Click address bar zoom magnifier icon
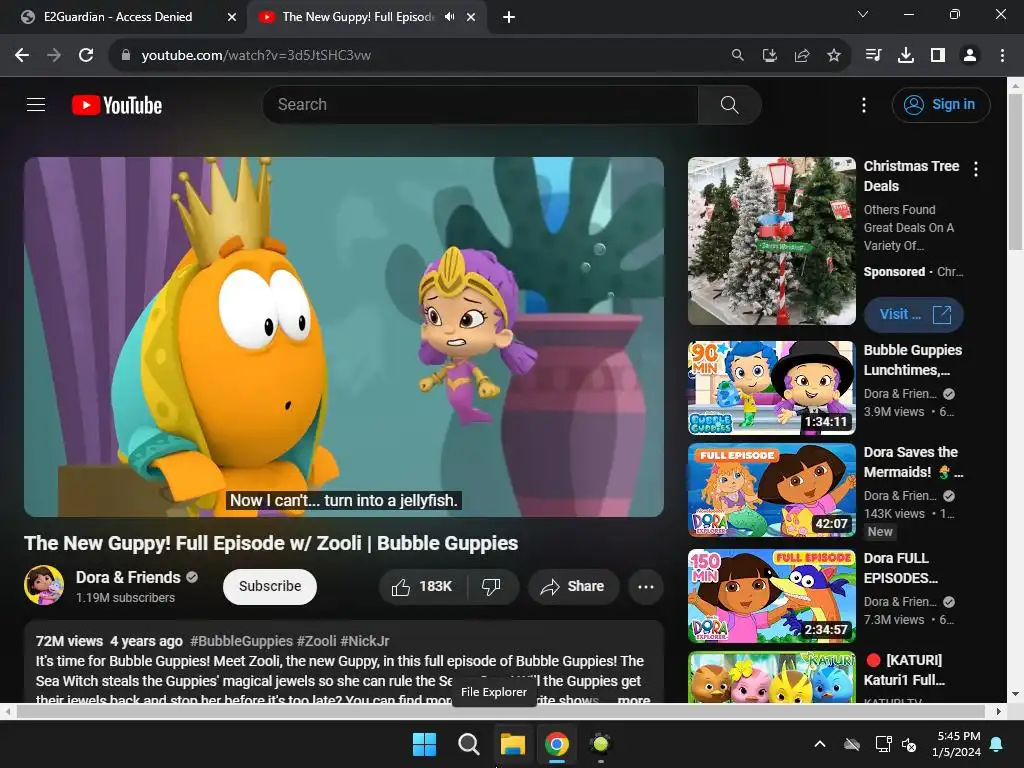 (737, 56)
